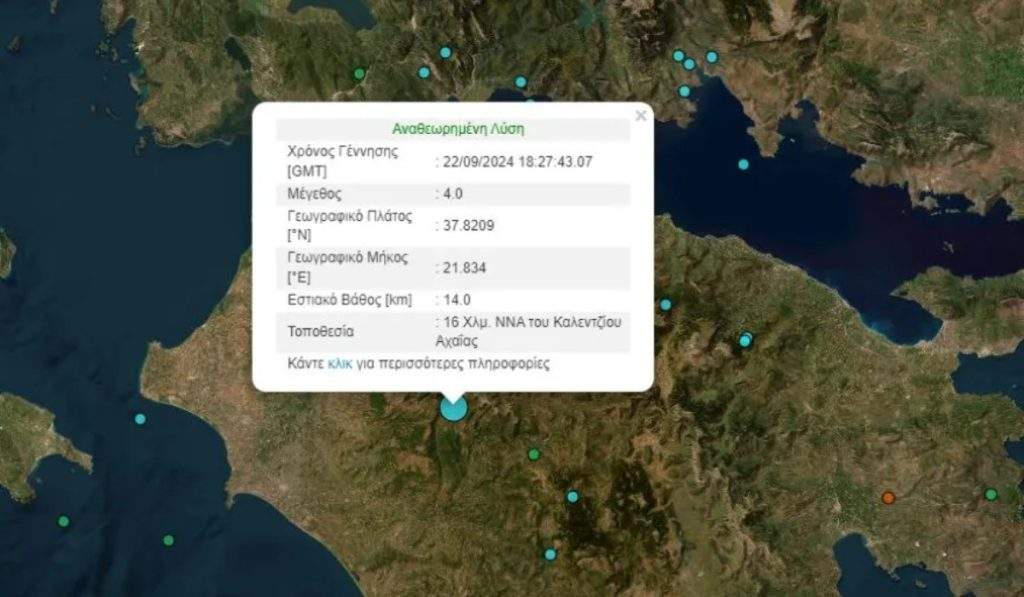Select the orange earthquake marker
Image resolution: width=1024 pixels, height=597 pixels.
pyautogui.click(x=887, y=497)
